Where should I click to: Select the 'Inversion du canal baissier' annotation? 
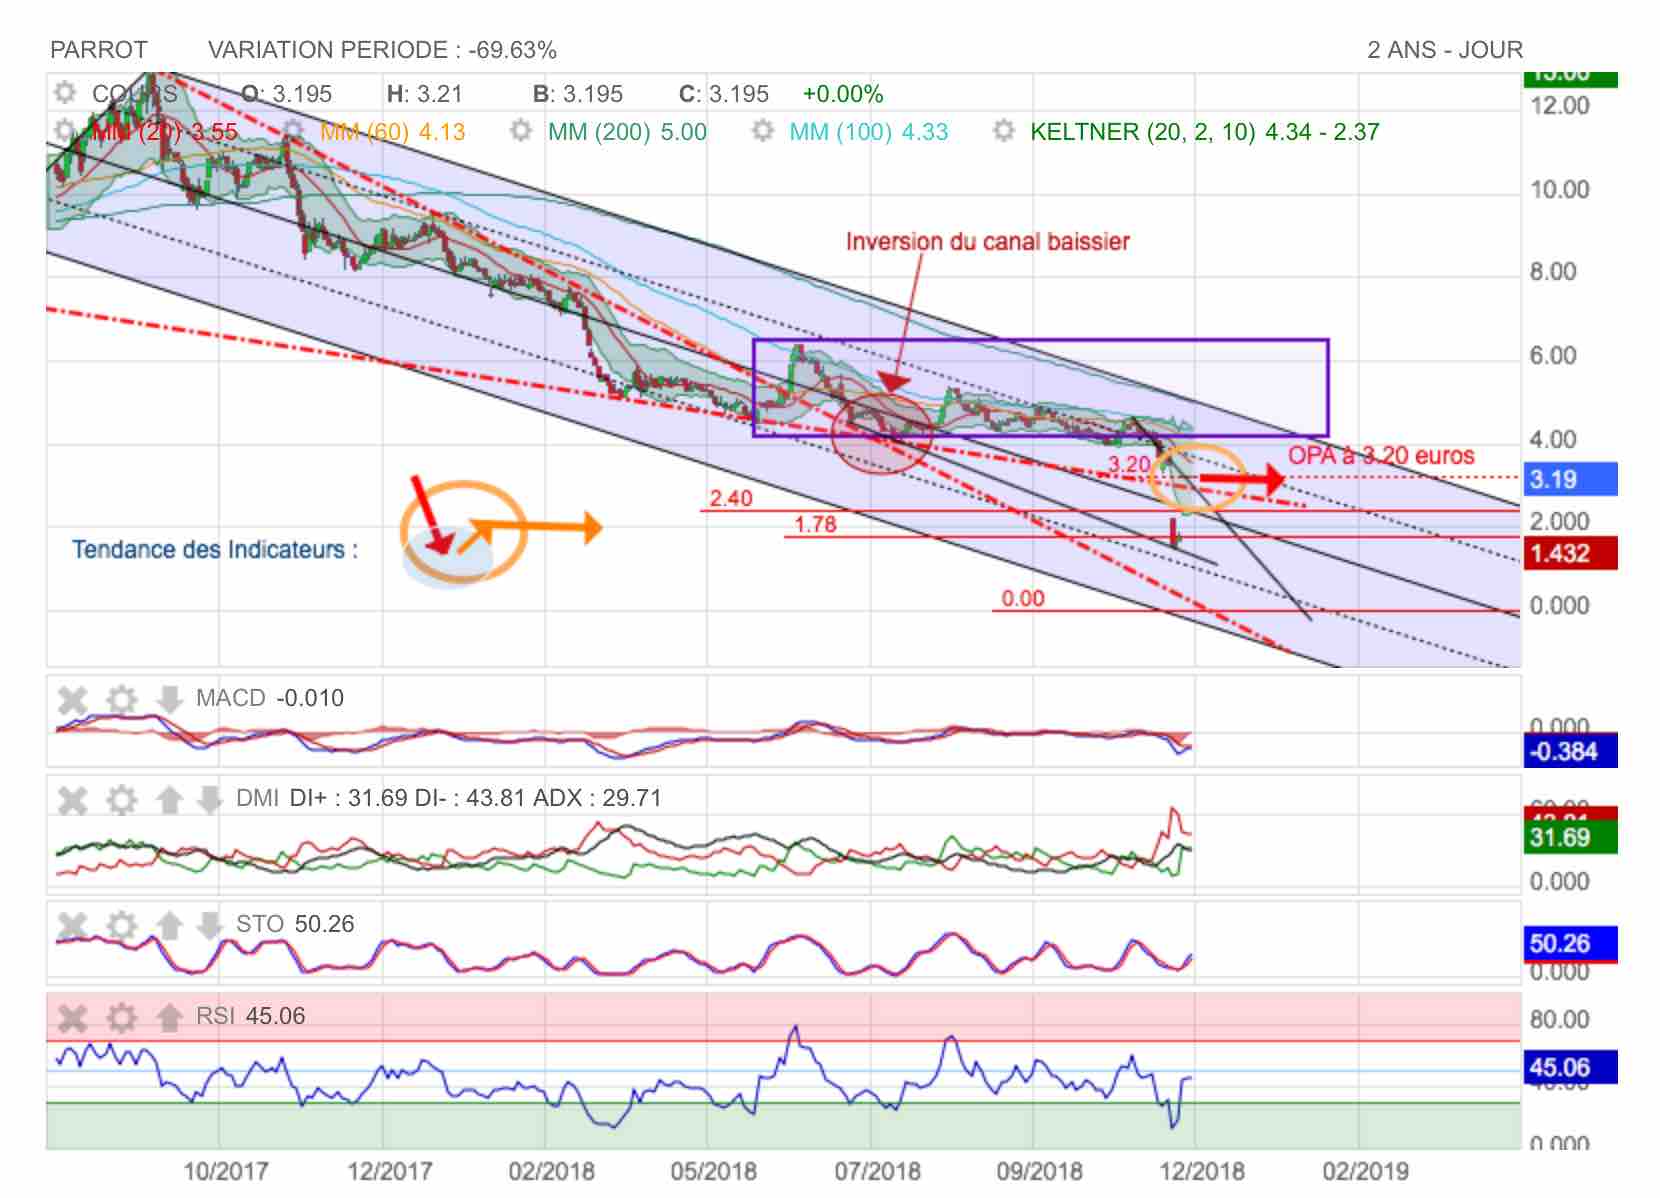coord(988,242)
